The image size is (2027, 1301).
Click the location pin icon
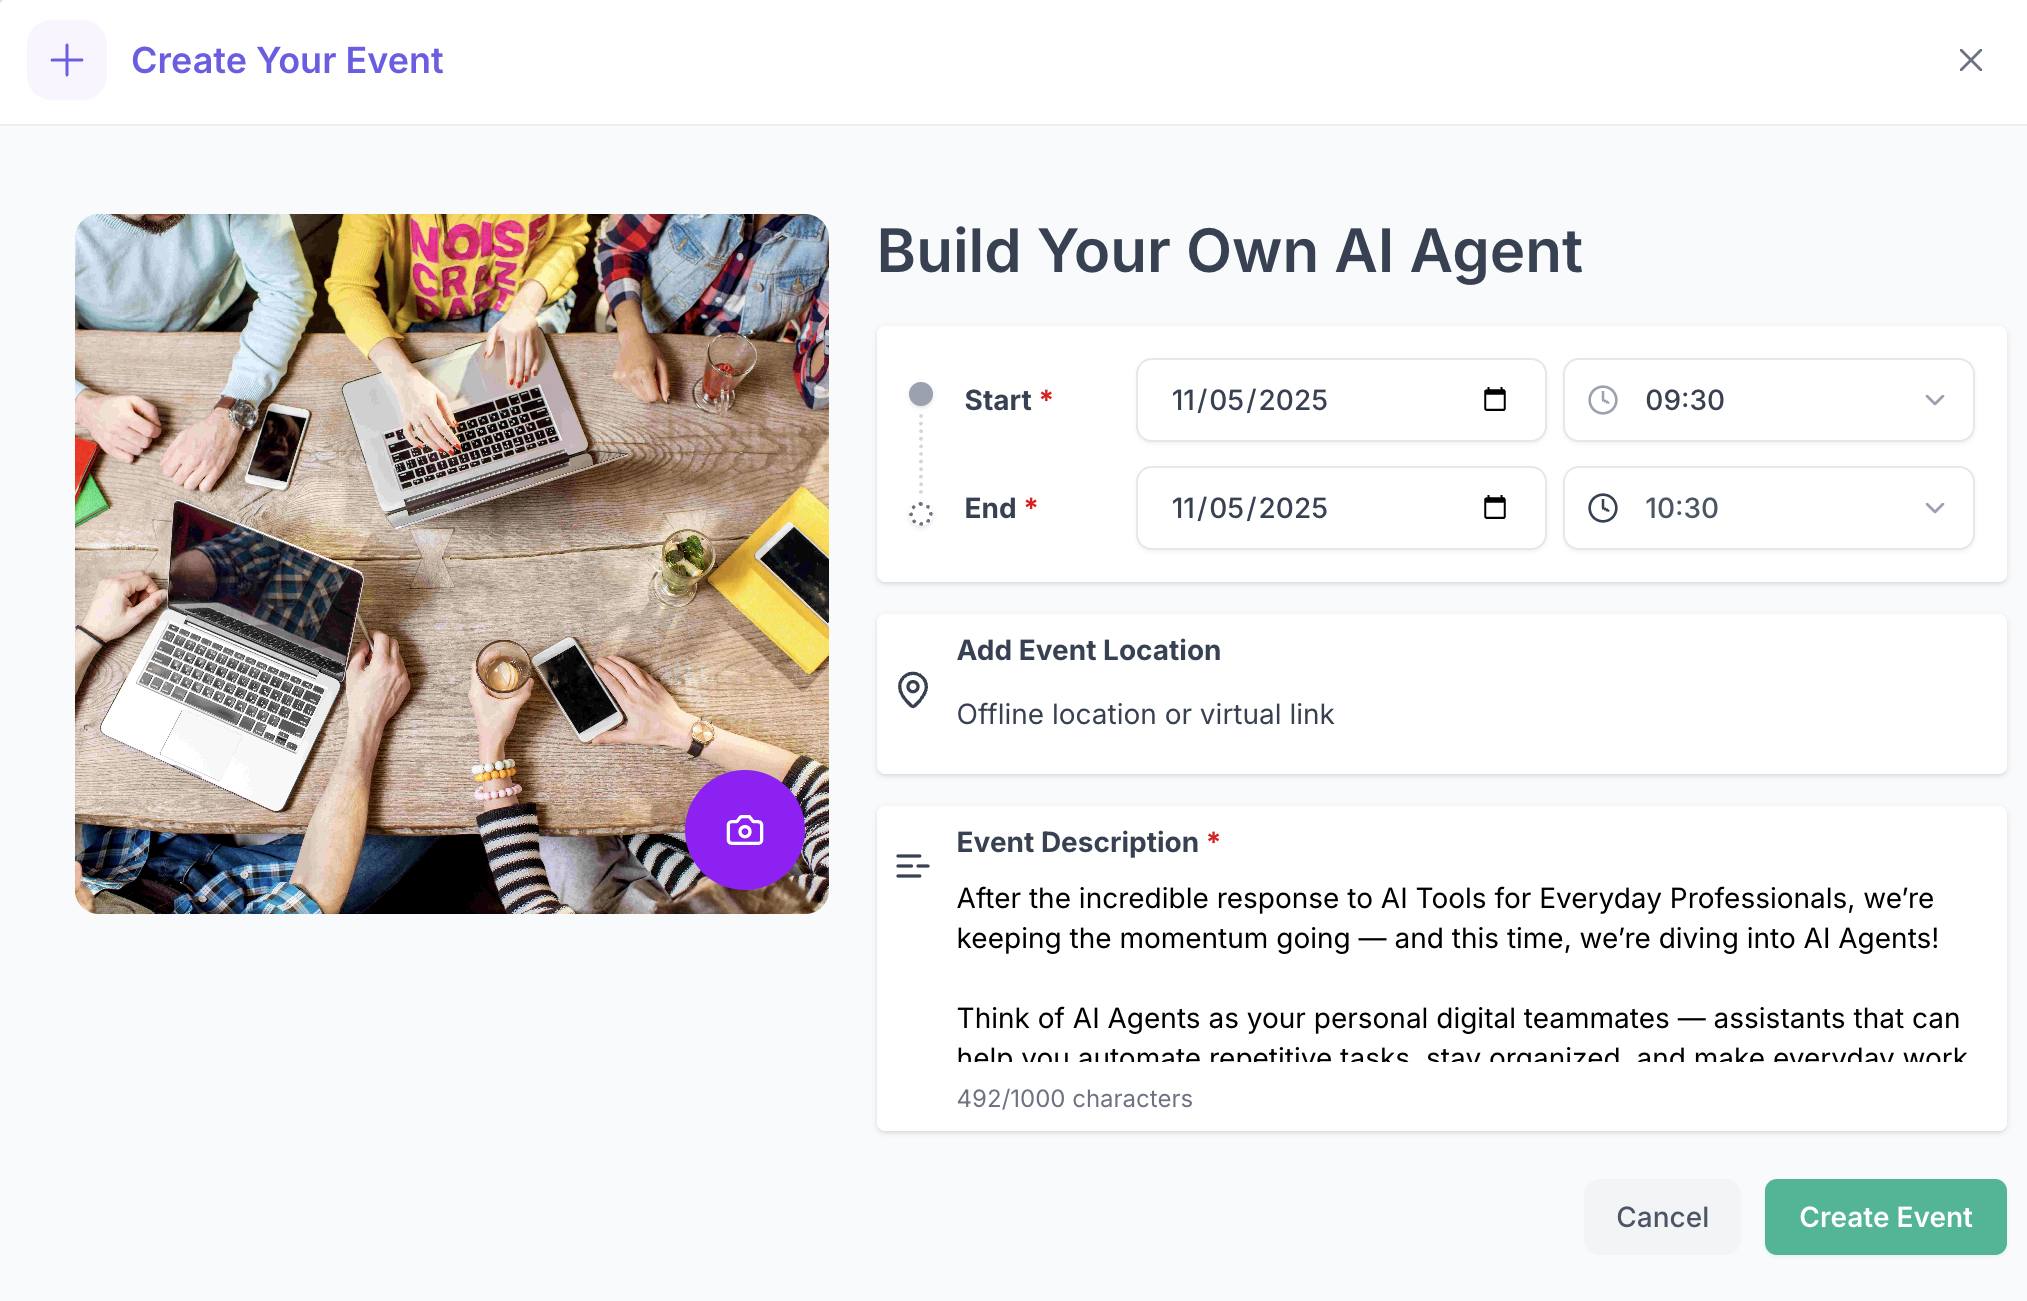click(x=913, y=690)
